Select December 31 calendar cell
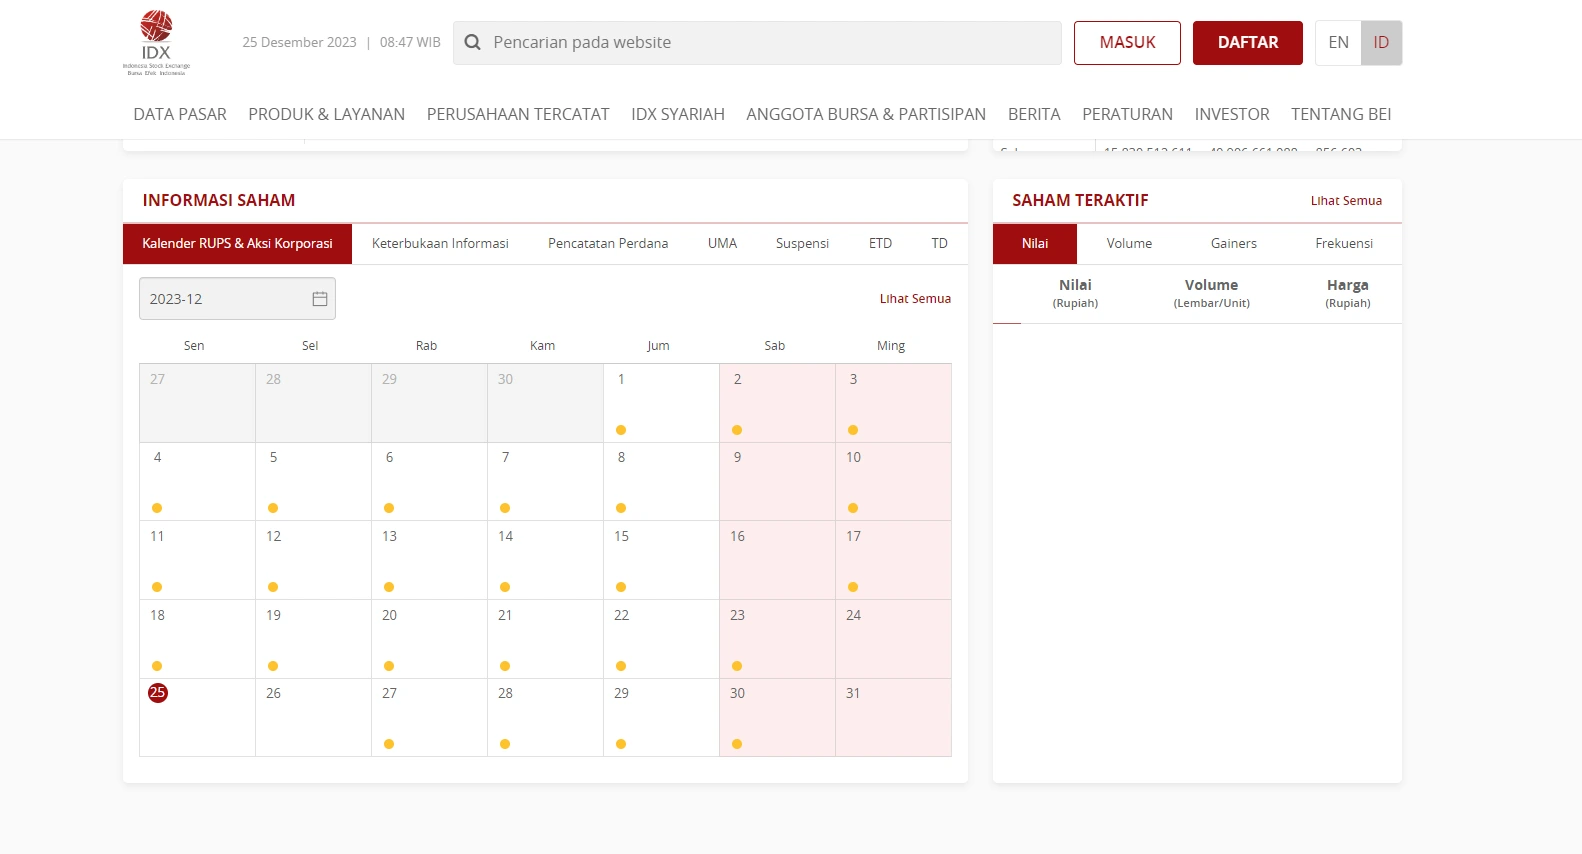The height and width of the screenshot is (854, 1582). pos(893,717)
